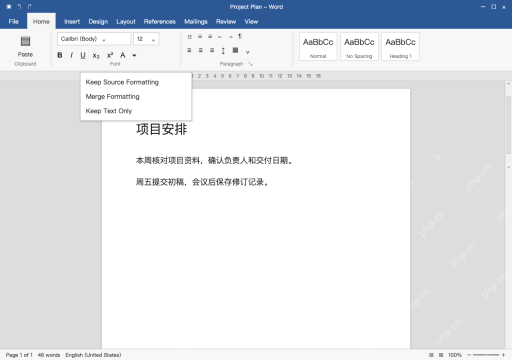Switch to the References tab
This screenshot has height=360, width=512.
160,22
